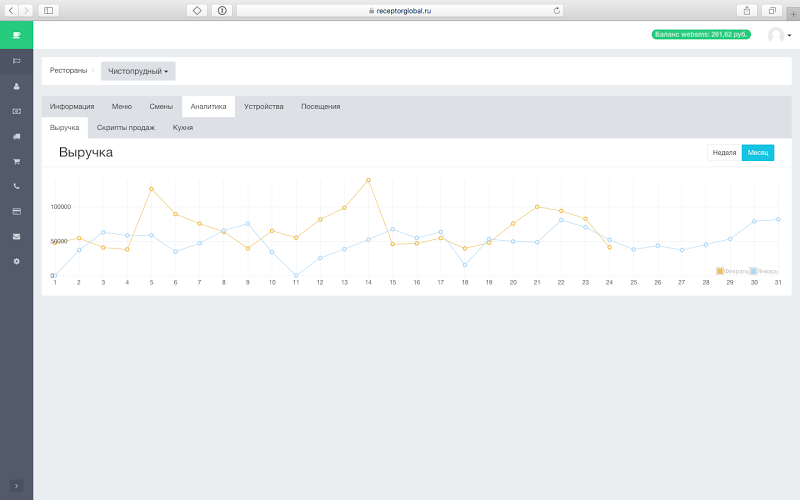Switch chart to Неделя view

(724, 153)
